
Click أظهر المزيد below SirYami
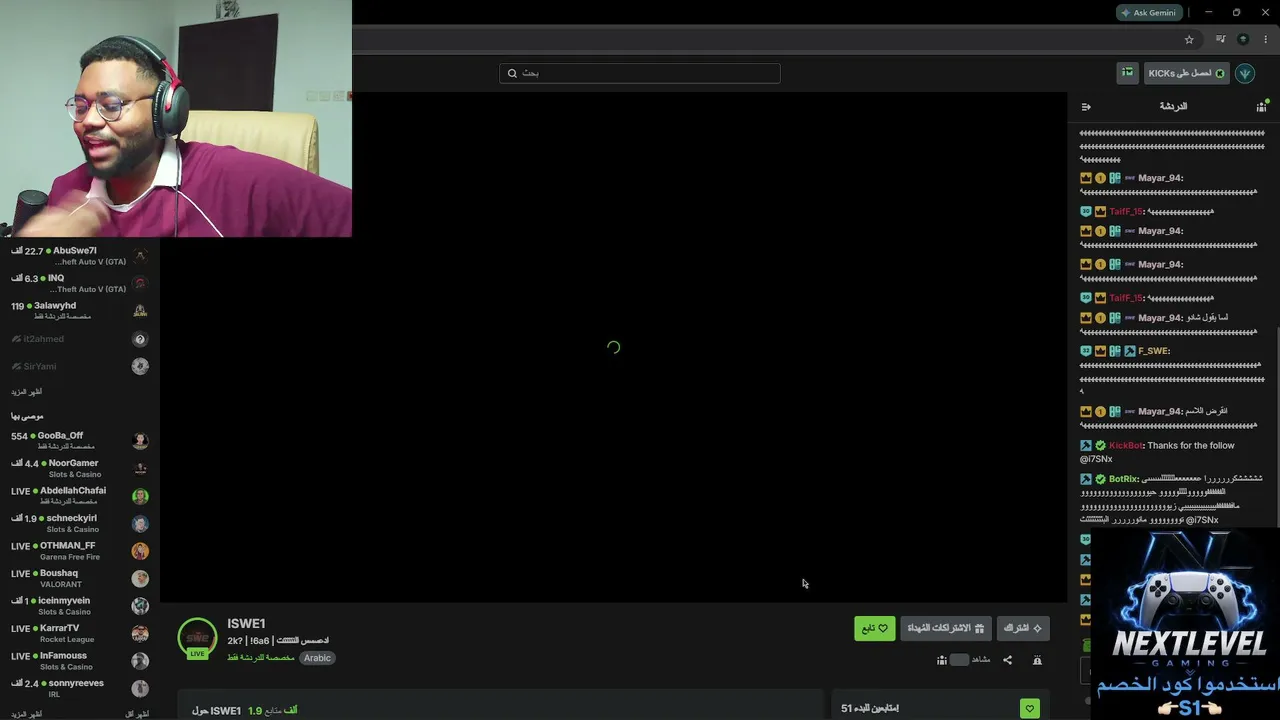tap(27, 392)
